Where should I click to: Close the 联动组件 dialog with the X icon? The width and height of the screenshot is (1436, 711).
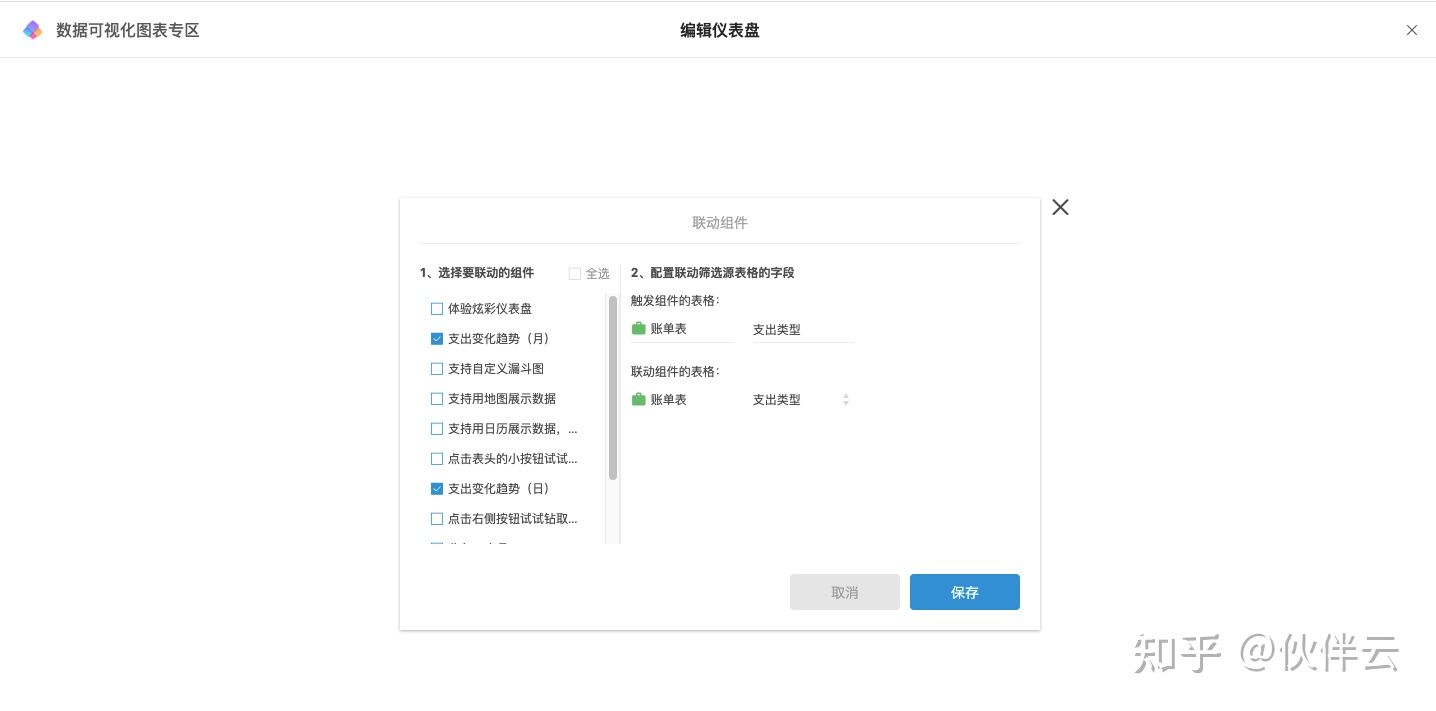(x=1060, y=207)
